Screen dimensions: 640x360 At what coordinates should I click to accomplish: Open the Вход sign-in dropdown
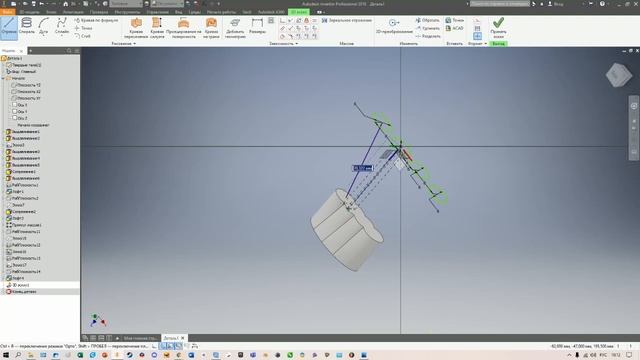pos(557,4)
